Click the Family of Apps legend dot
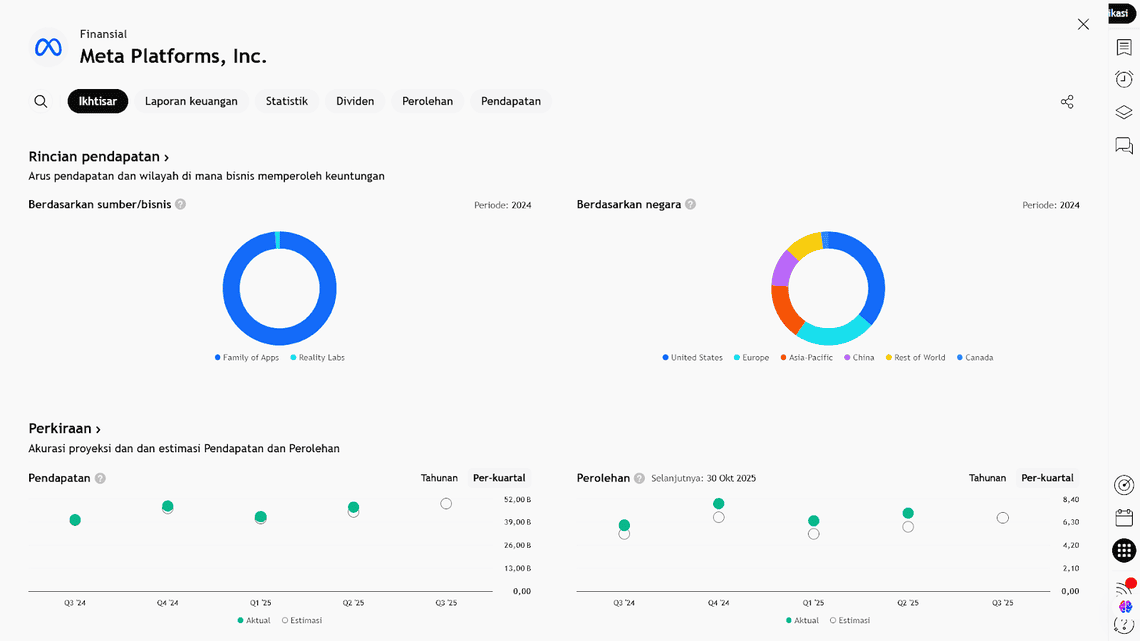Viewport: 1140px width, 641px height. click(218, 358)
